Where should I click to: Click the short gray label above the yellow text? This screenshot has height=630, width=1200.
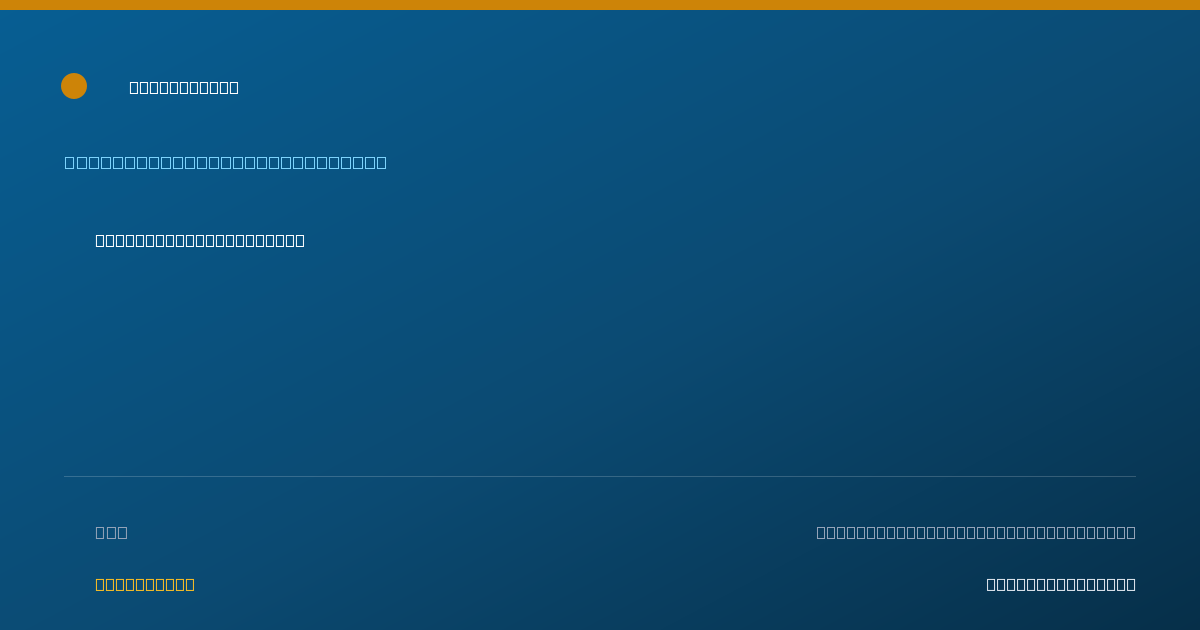tap(112, 532)
